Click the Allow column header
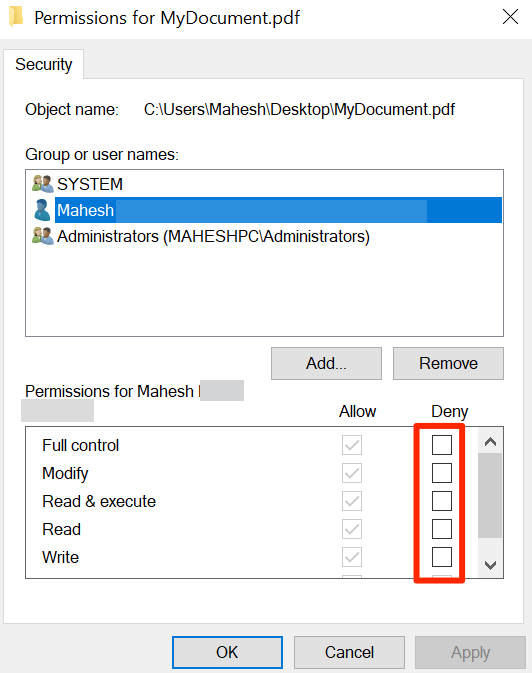Viewport: 532px width, 673px height. click(x=357, y=411)
